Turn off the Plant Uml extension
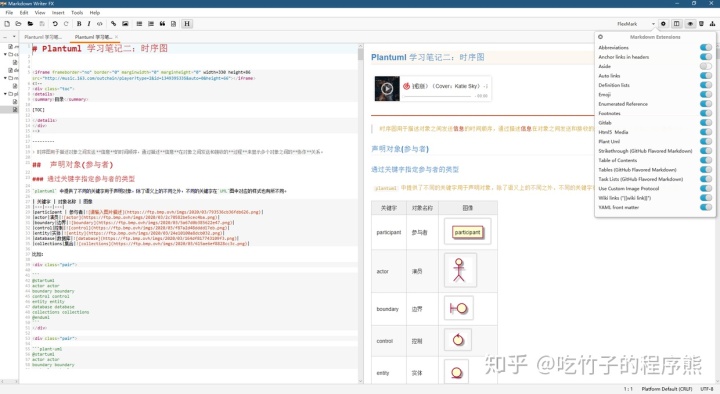 pyautogui.click(x=705, y=141)
